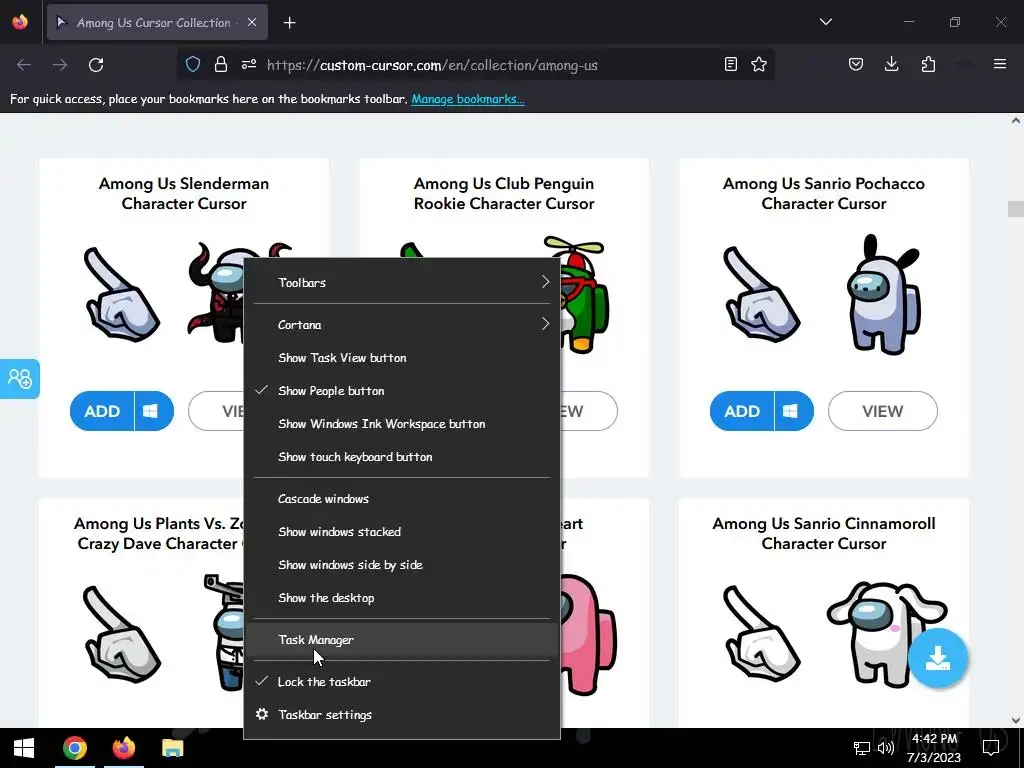Open the tracking protection shield icon
Image resolution: width=1024 pixels, height=768 pixels.
click(x=193, y=64)
